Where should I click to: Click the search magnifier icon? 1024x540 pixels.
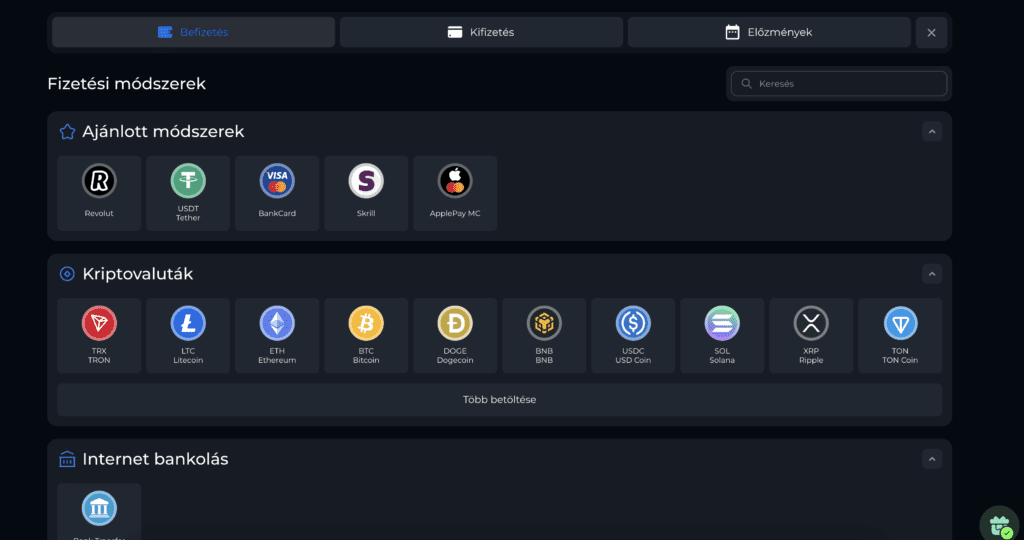coord(746,84)
